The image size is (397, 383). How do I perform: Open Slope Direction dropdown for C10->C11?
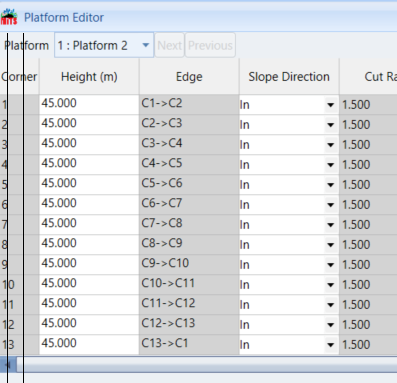[330, 285]
